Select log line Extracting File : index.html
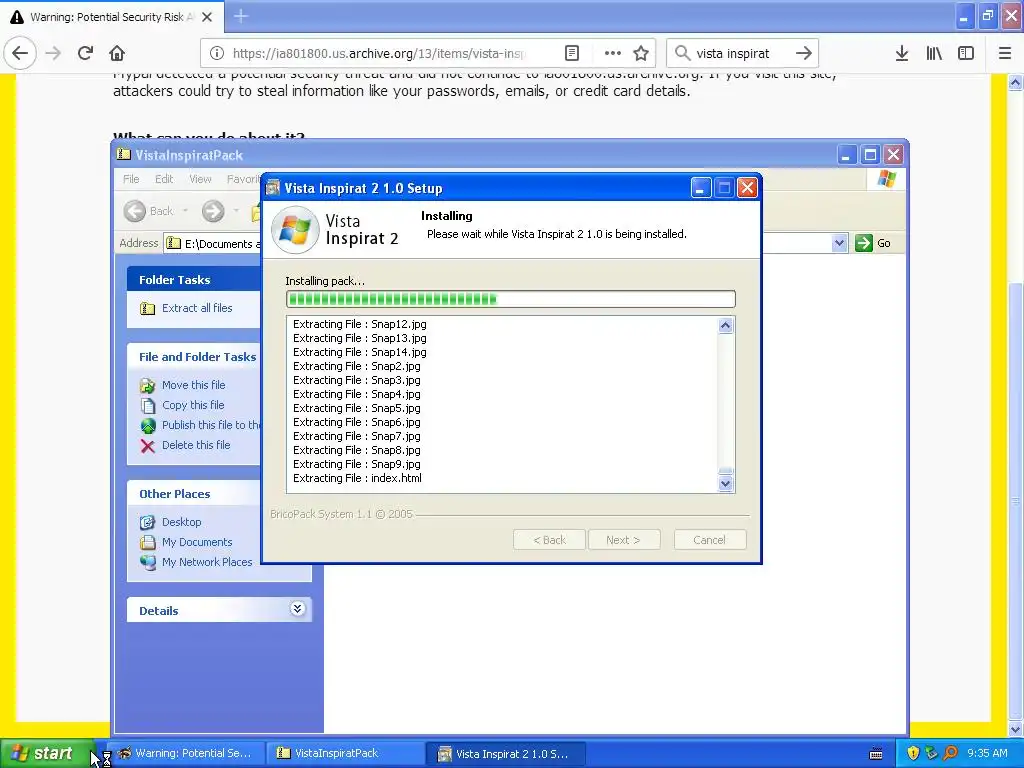Viewport: 1024px width, 768px height. click(357, 479)
